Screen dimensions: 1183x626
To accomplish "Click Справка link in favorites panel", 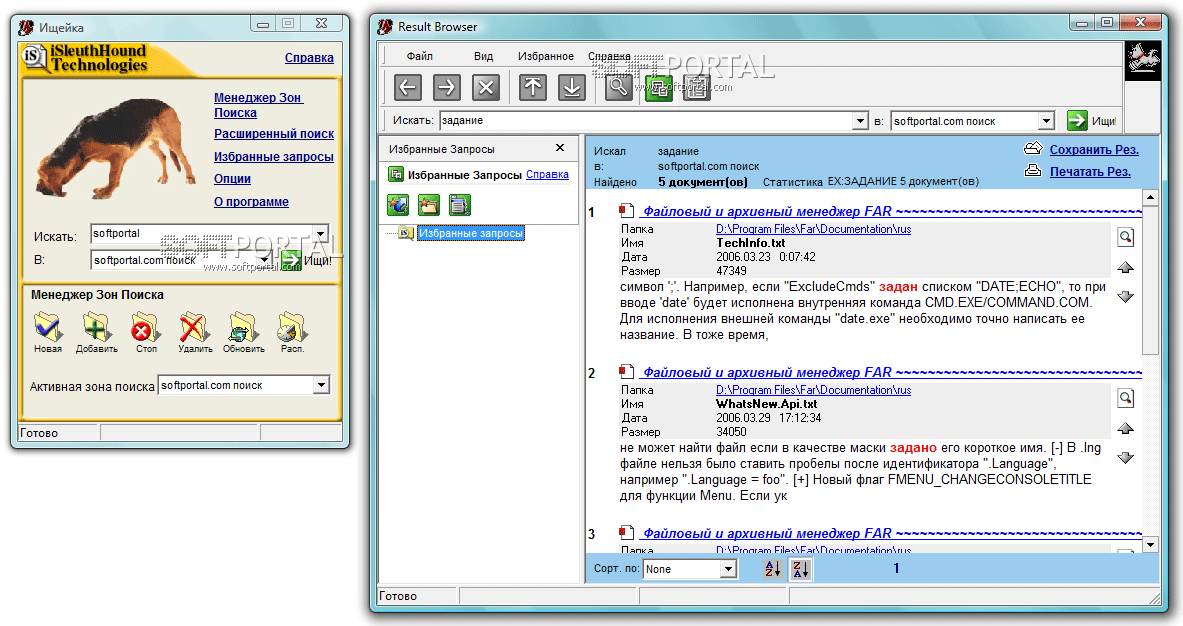I will 547,174.
